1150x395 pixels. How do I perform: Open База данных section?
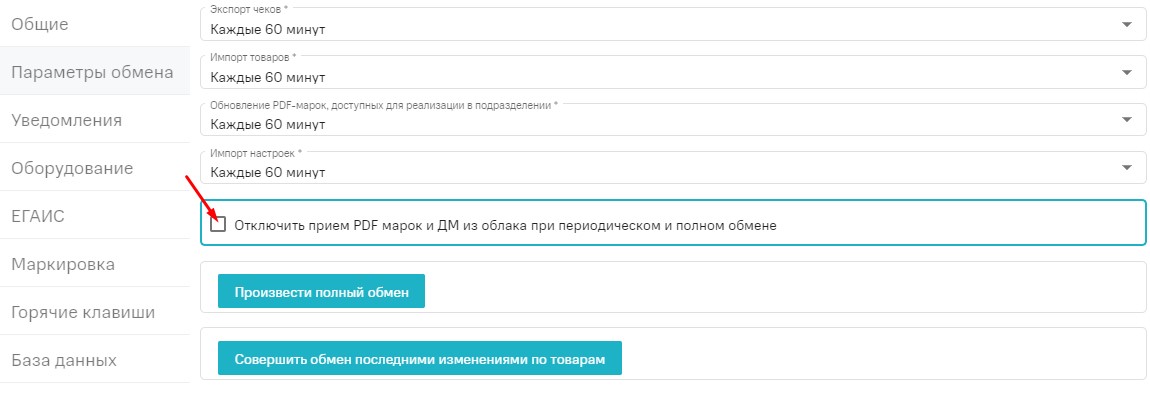pyautogui.click(x=95, y=360)
